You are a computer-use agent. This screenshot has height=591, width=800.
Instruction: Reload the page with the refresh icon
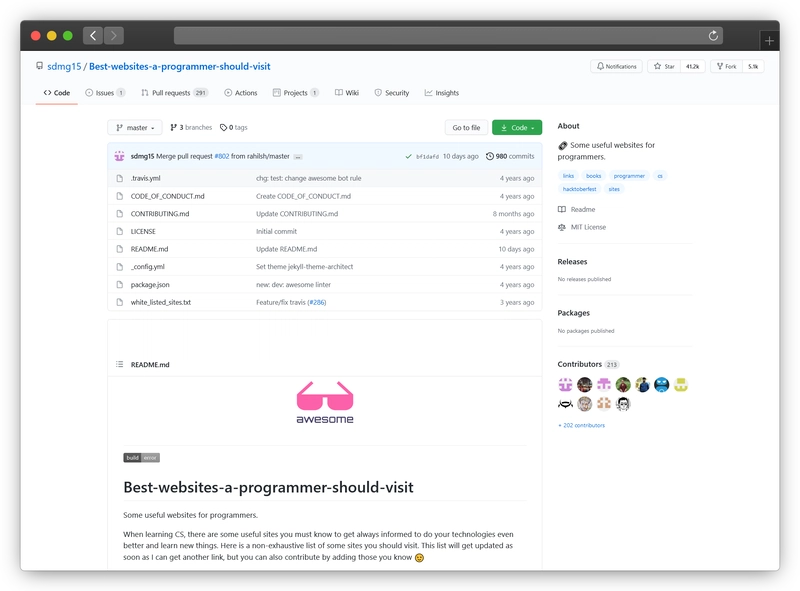[713, 35]
